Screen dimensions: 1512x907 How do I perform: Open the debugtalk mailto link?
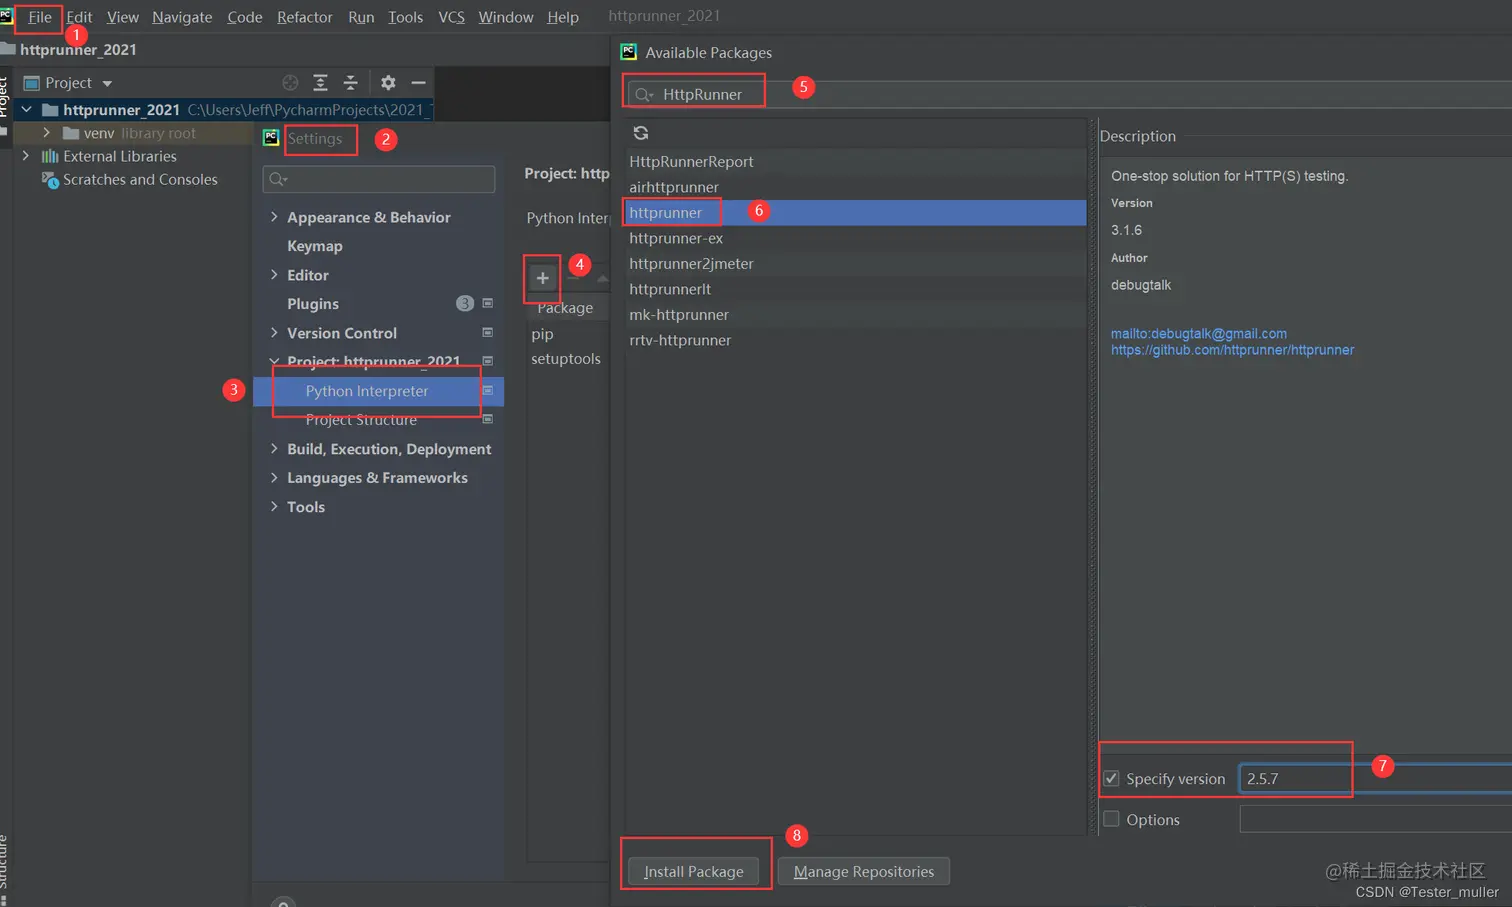pyautogui.click(x=1199, y=334)
